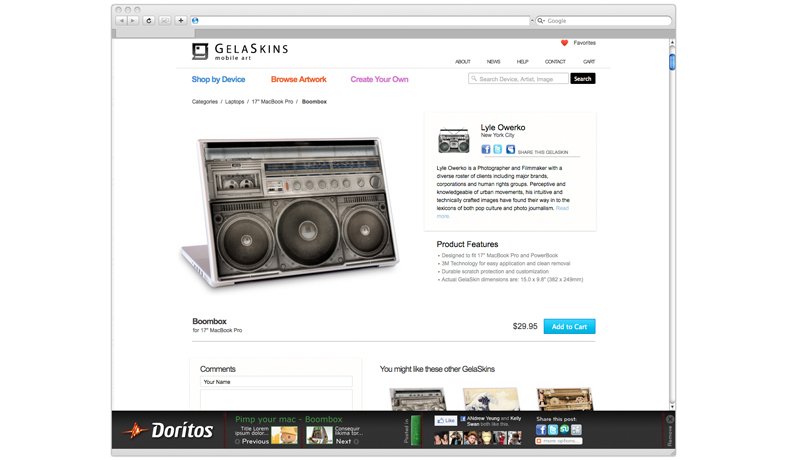Share the GelaSkin on Facebook under Lyle Owerko

coord(486,149)
